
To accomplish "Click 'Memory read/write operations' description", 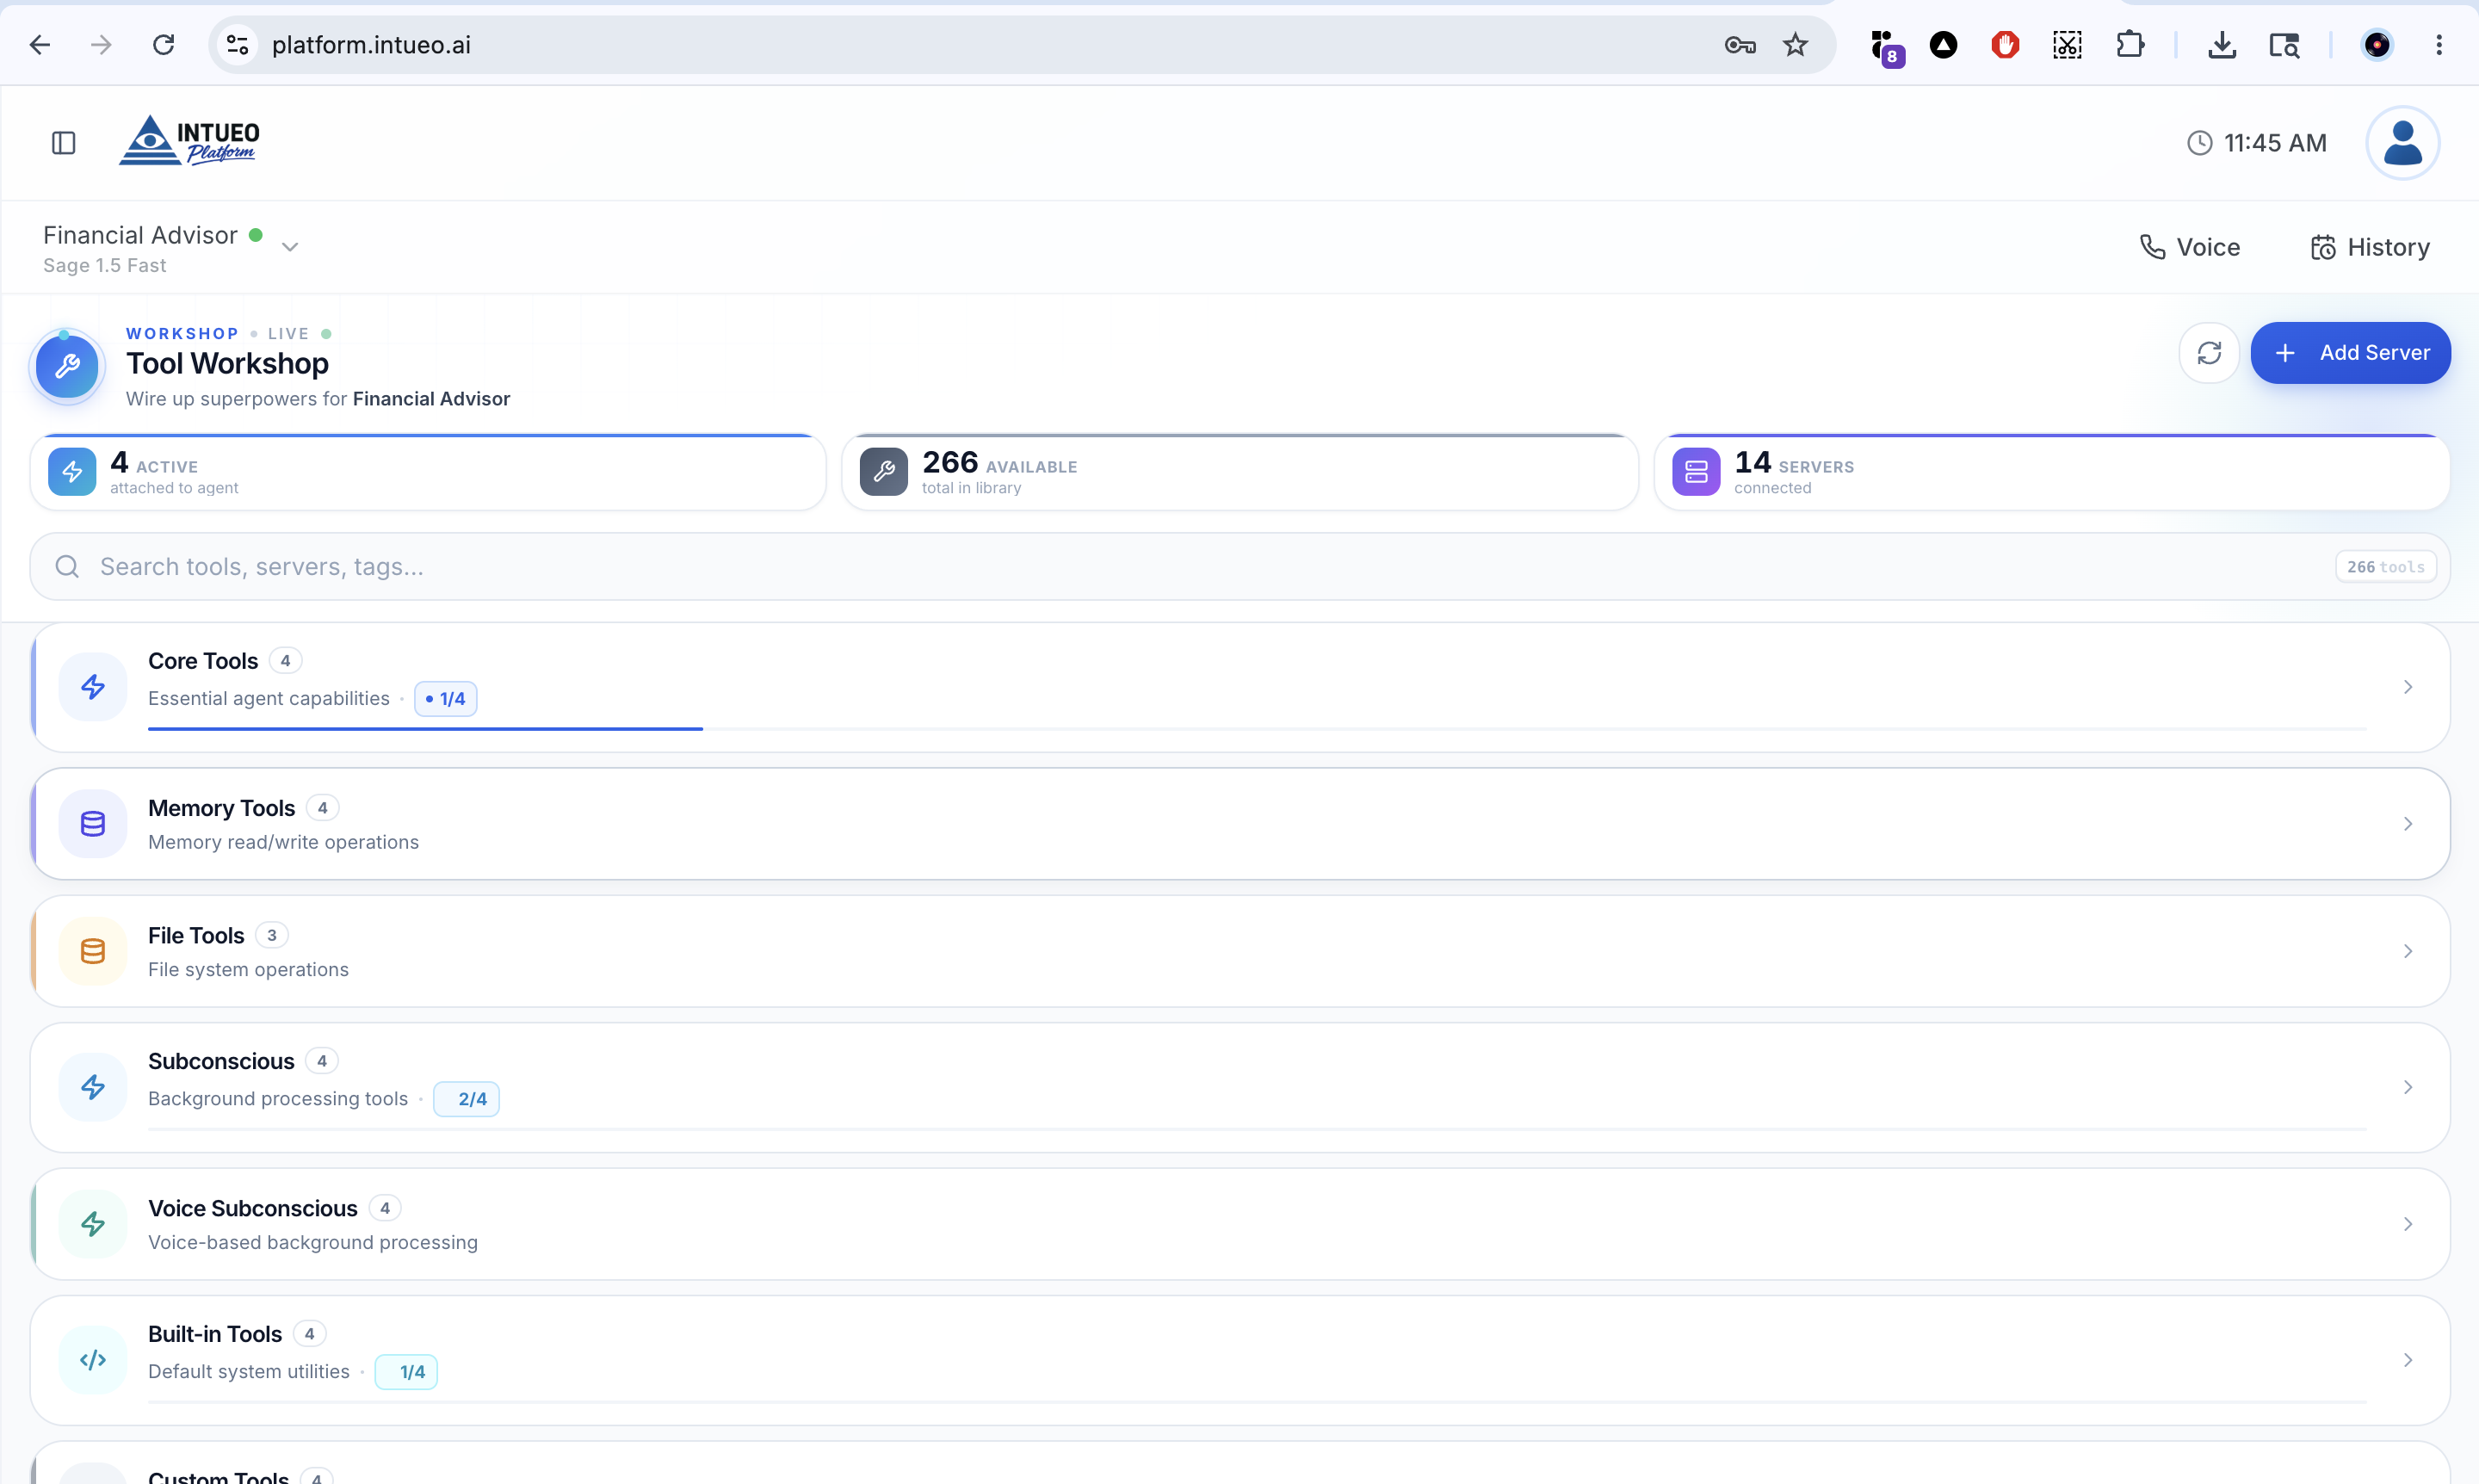I will pyautogui.click(x=284, y=842).
